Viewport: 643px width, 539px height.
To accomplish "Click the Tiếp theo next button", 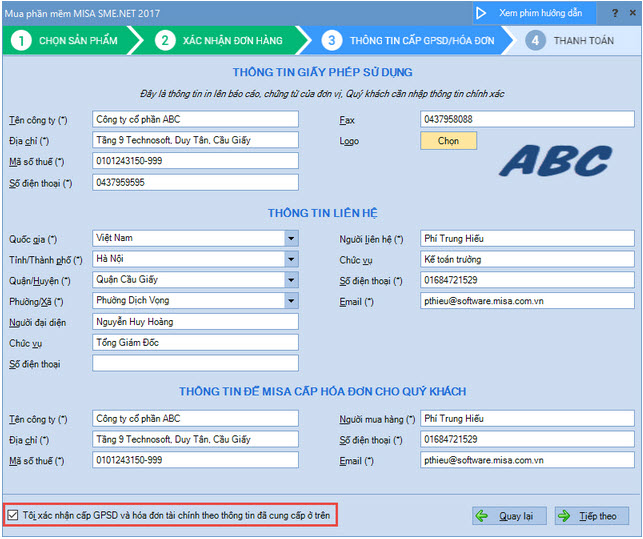I will coord(591,516).
